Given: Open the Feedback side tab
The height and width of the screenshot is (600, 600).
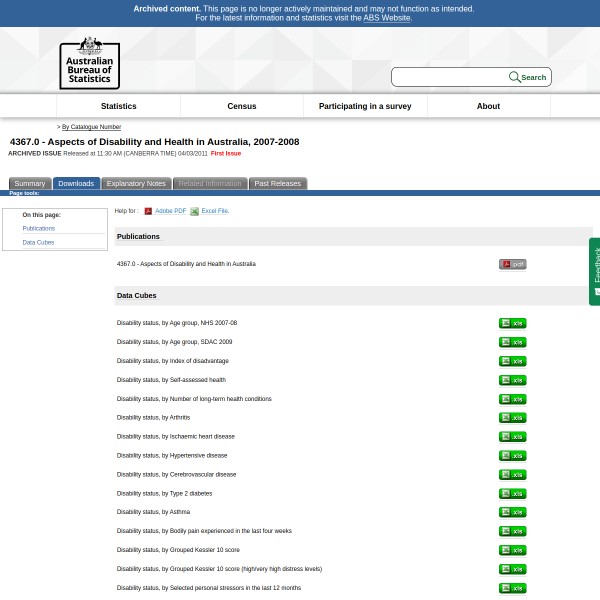Looking at the screenshot, I should [595, 270].
